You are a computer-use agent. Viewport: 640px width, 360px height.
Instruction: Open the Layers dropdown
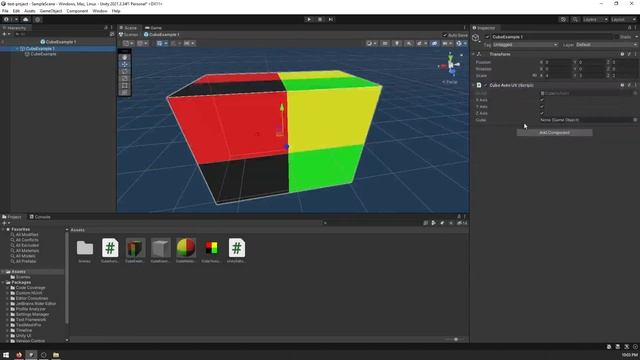tap(595, 19)
